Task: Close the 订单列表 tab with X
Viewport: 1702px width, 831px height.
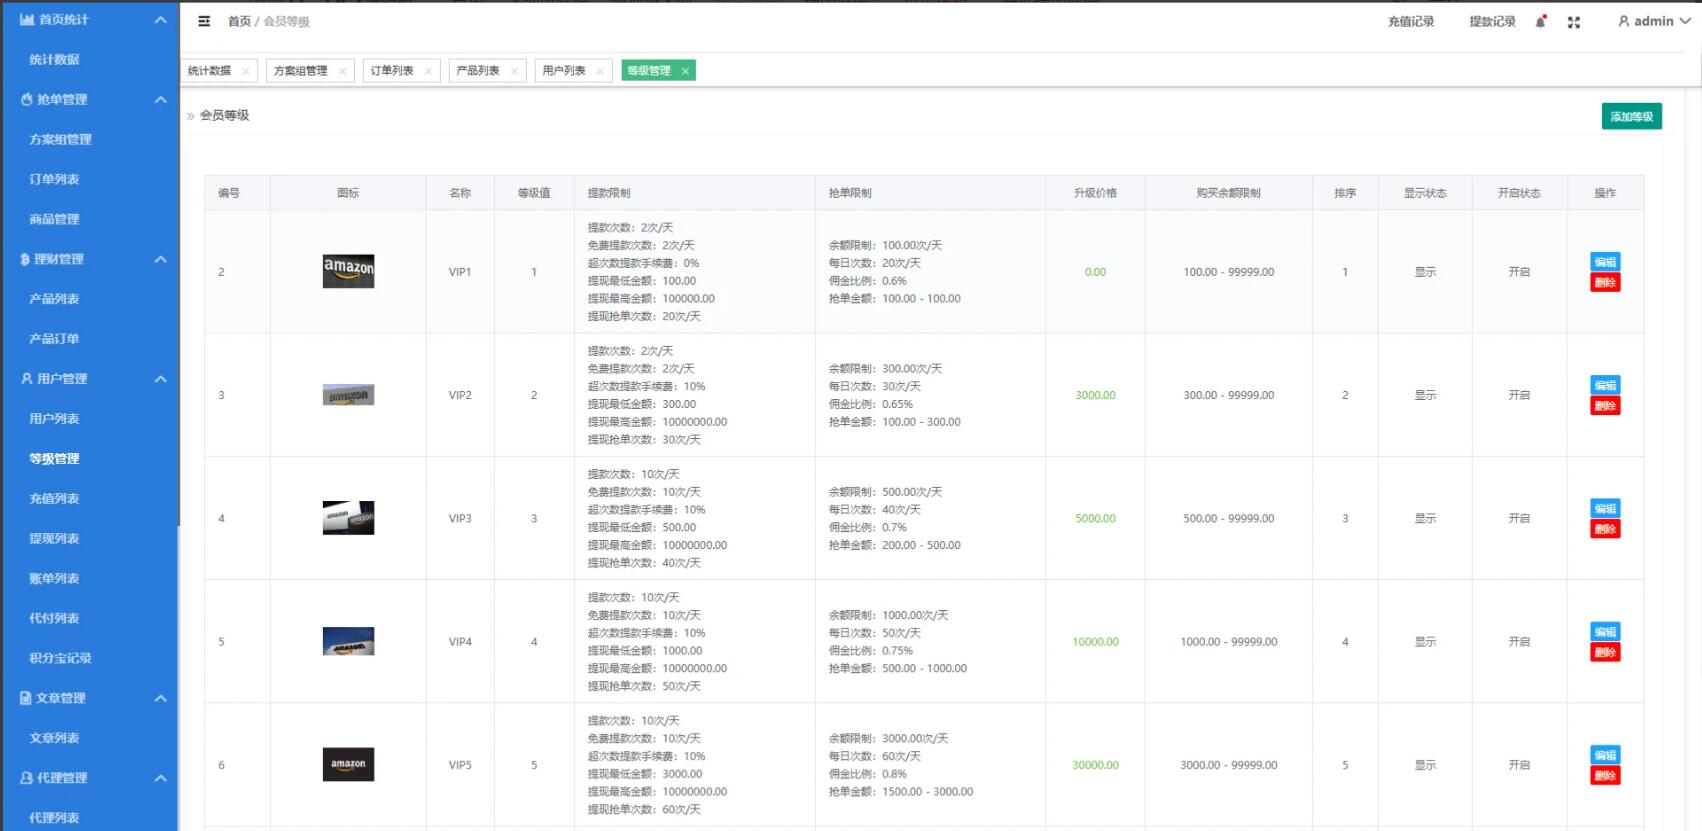Action: (x=428, y=71)
